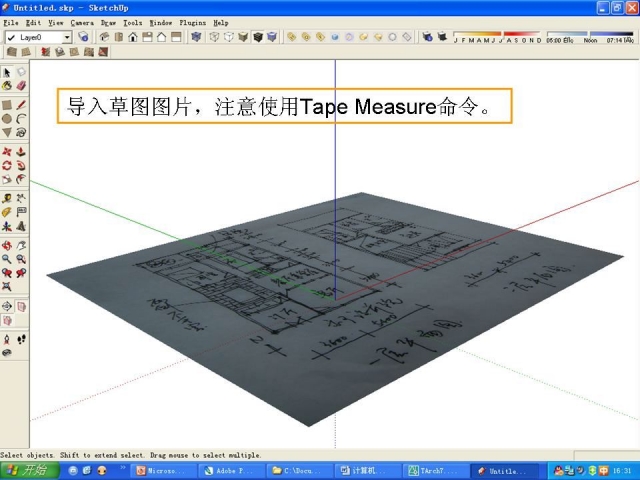Open the Shadow Settings dialog icon
Viewport: 640px width, 480px height.
click(x=427, y=37)
